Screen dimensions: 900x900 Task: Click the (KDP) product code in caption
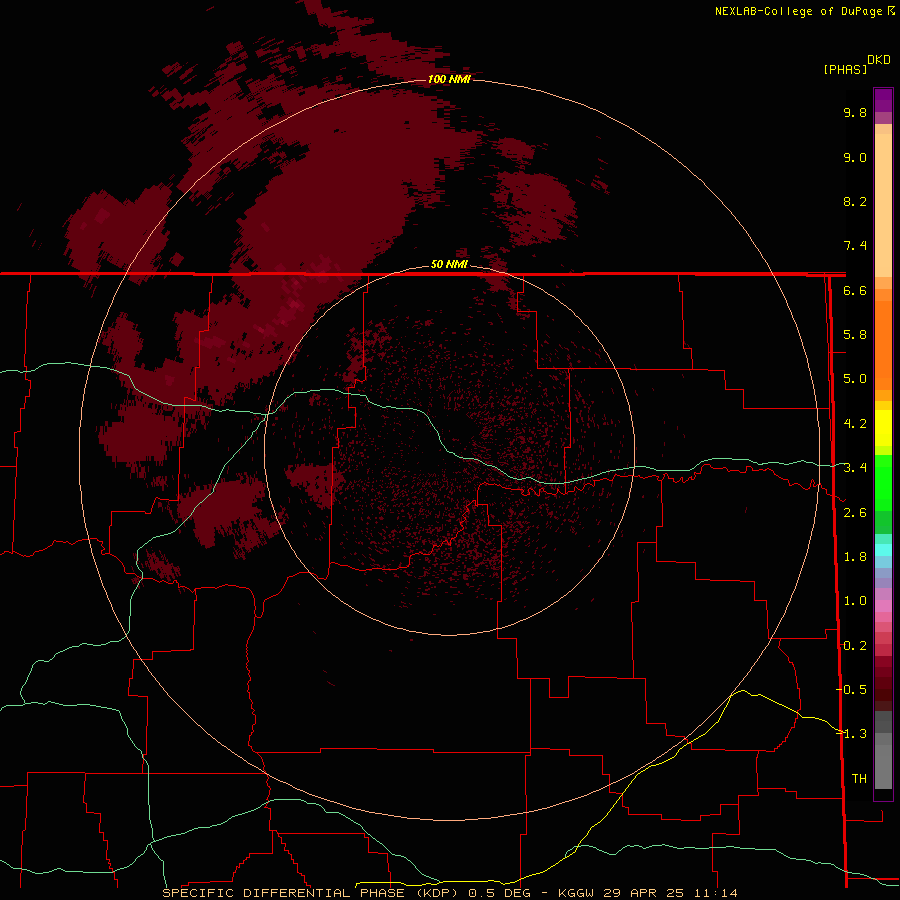[437, 893]
